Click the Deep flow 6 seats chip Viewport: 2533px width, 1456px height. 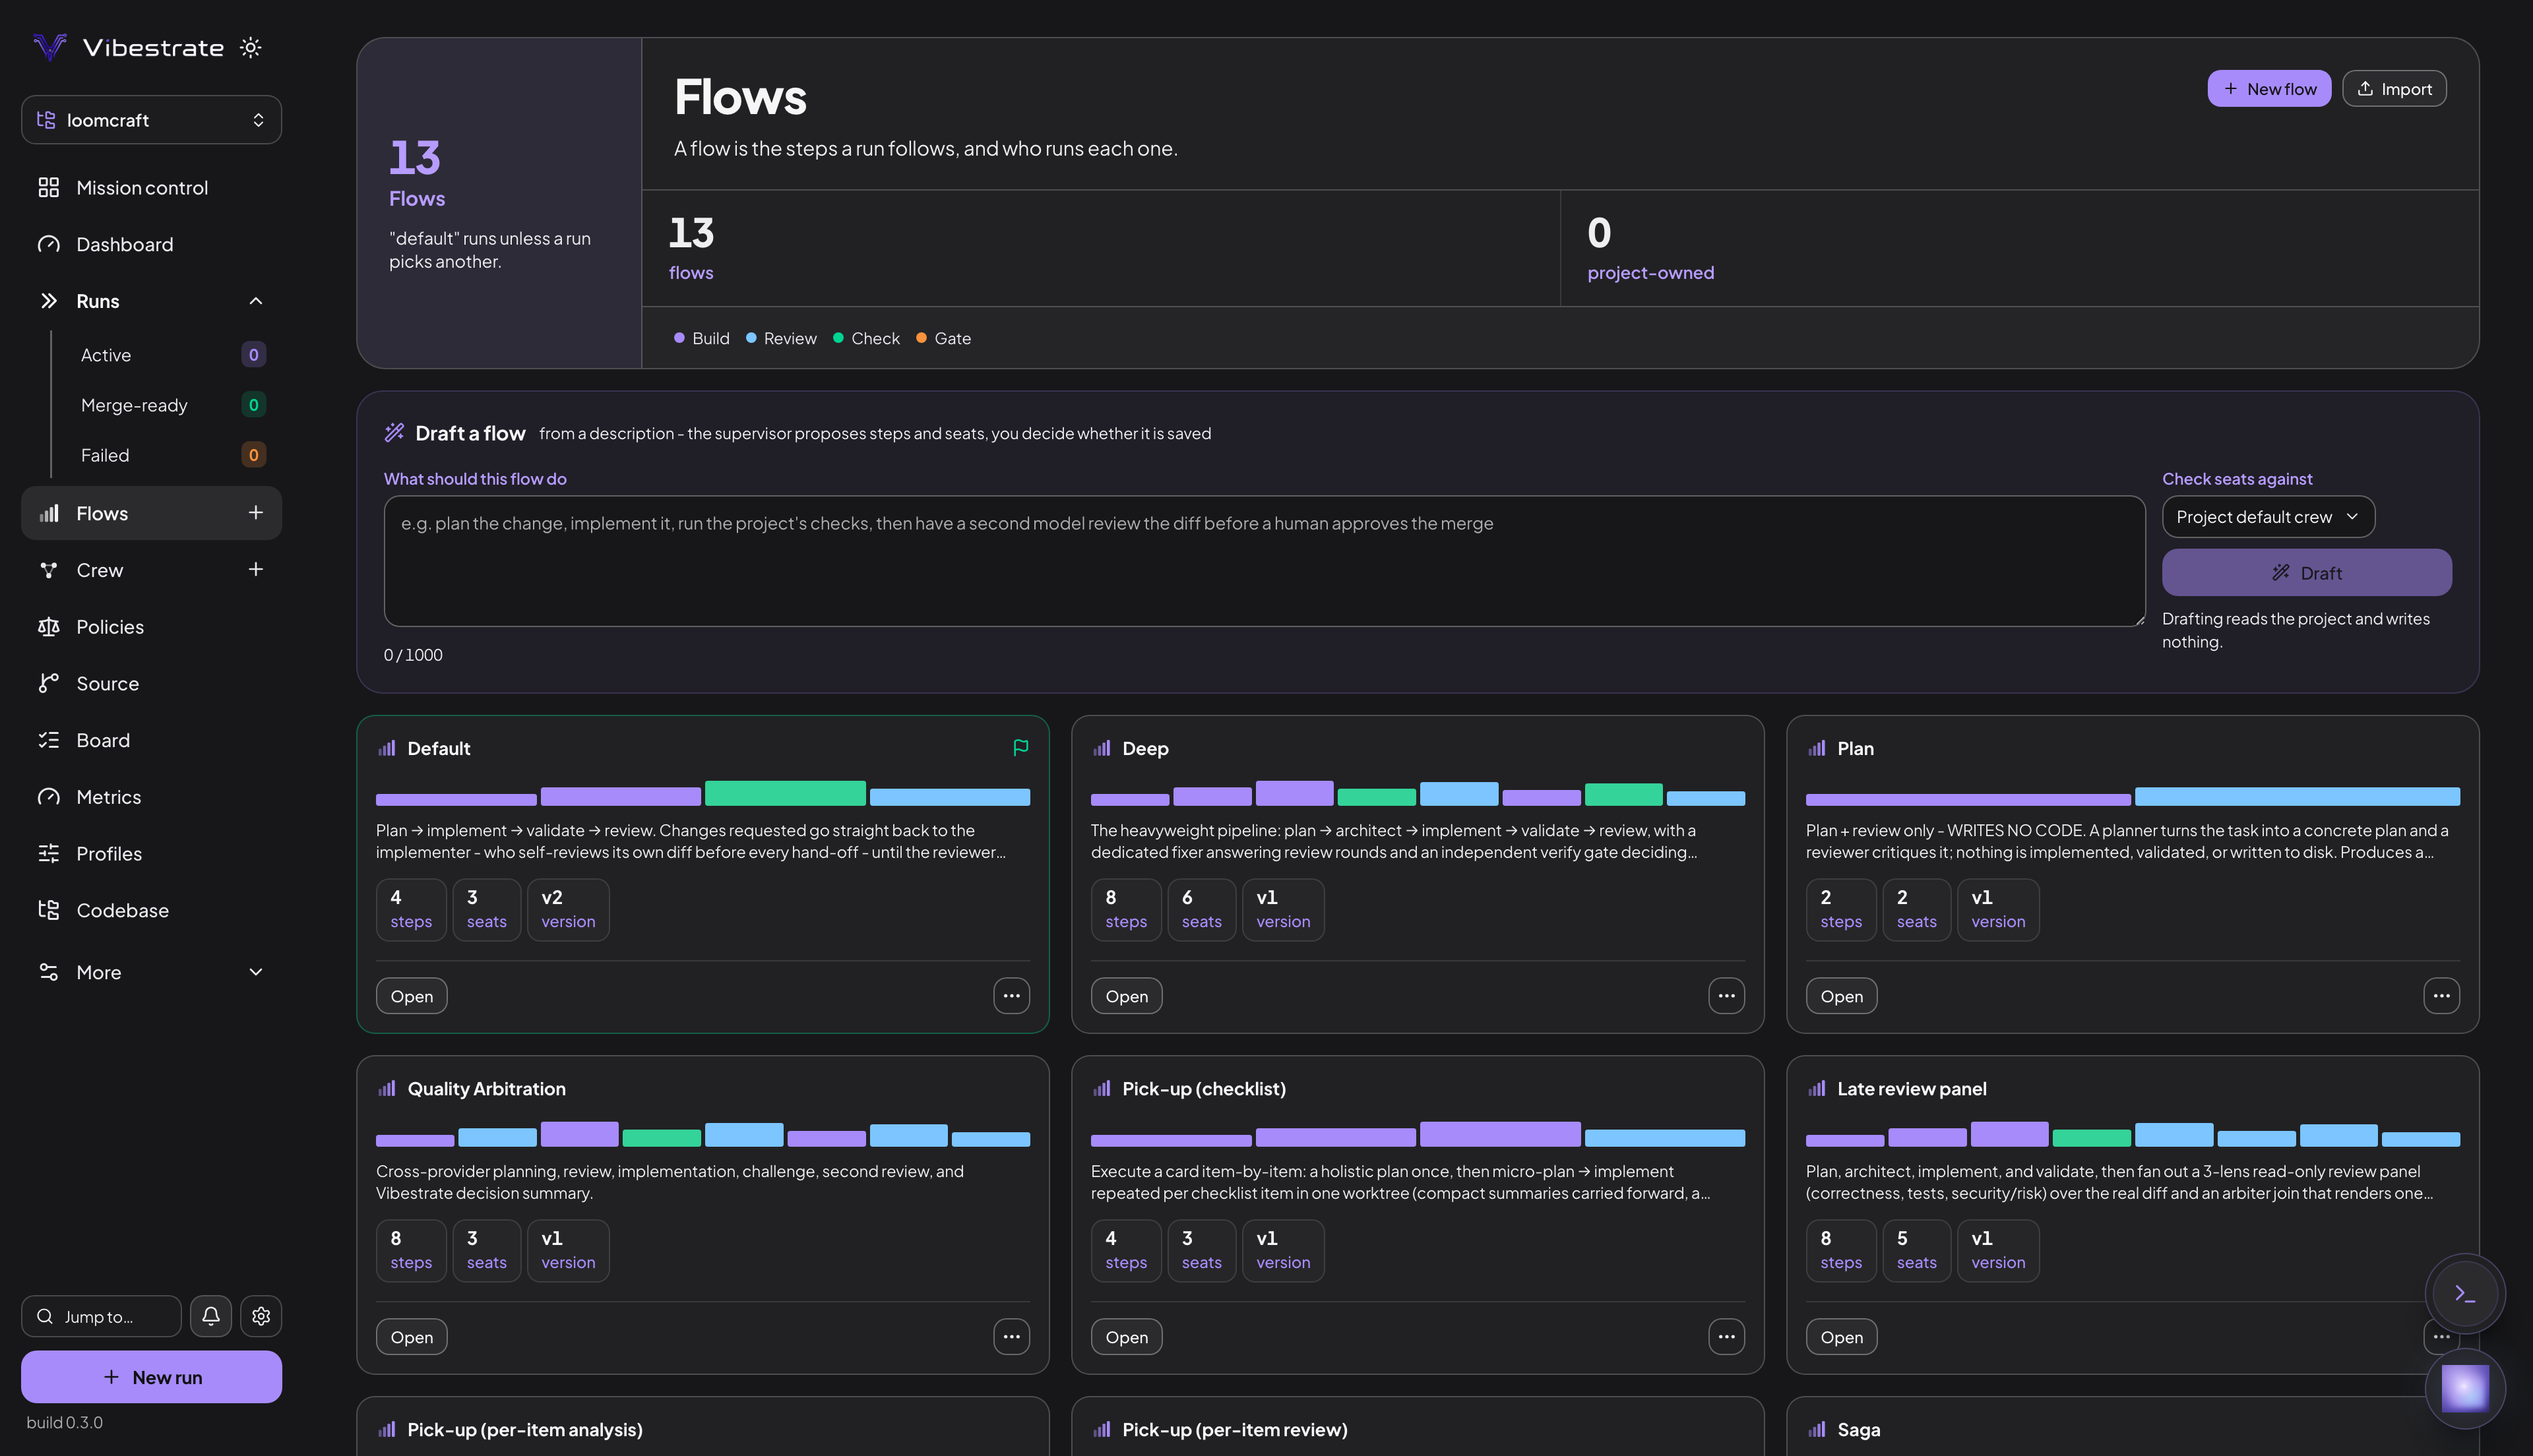coord(1201,909)
